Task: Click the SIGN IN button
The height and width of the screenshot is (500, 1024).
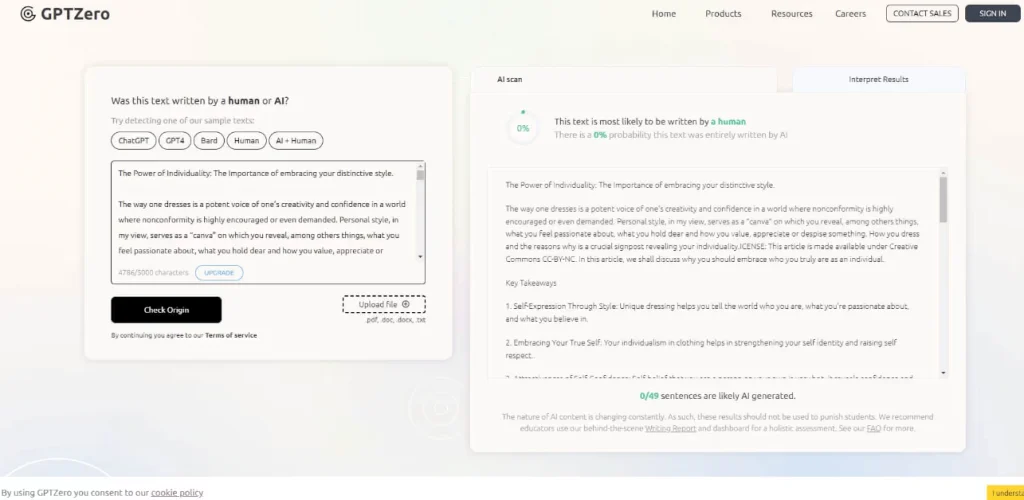Action: coord(992,14)
